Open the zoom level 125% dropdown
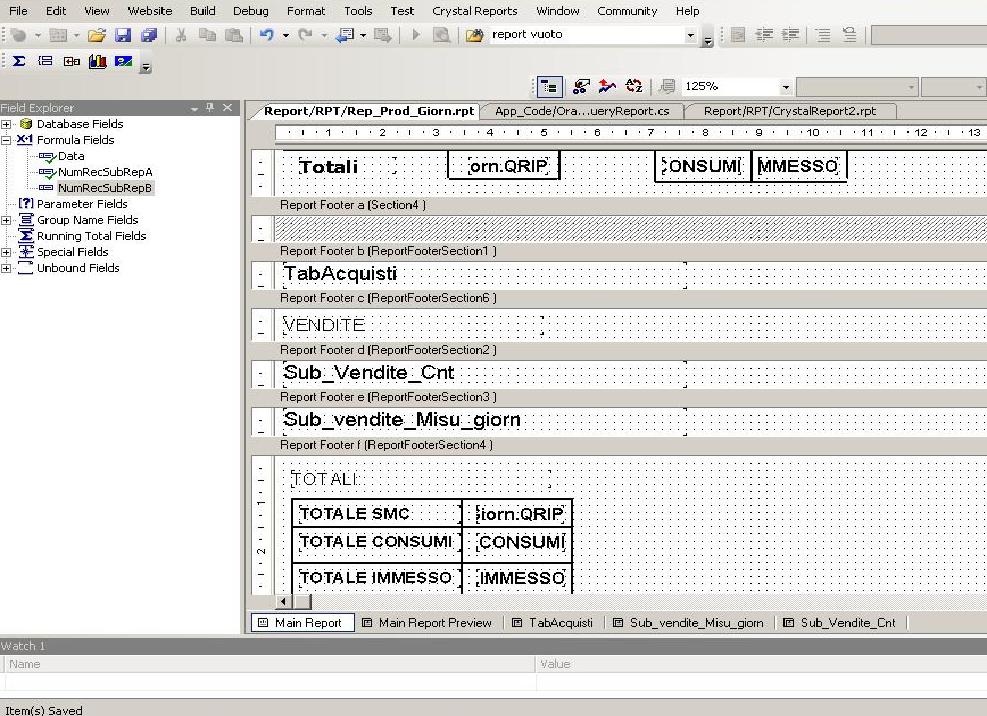This screenshot has height=716, width=987. pos(786,87)
